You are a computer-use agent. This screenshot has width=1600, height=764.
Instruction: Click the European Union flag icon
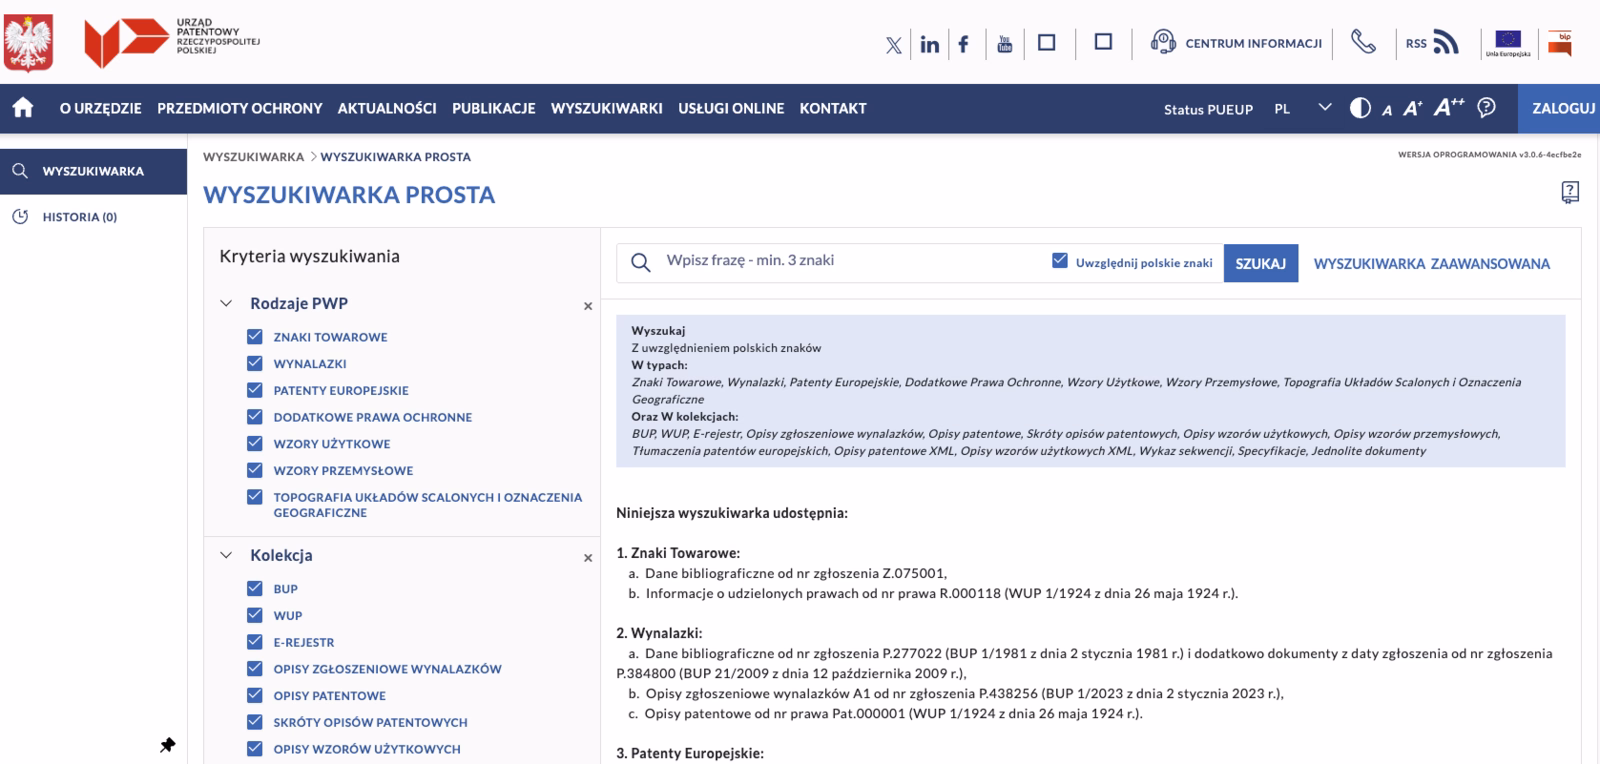tap(1508, 43)
